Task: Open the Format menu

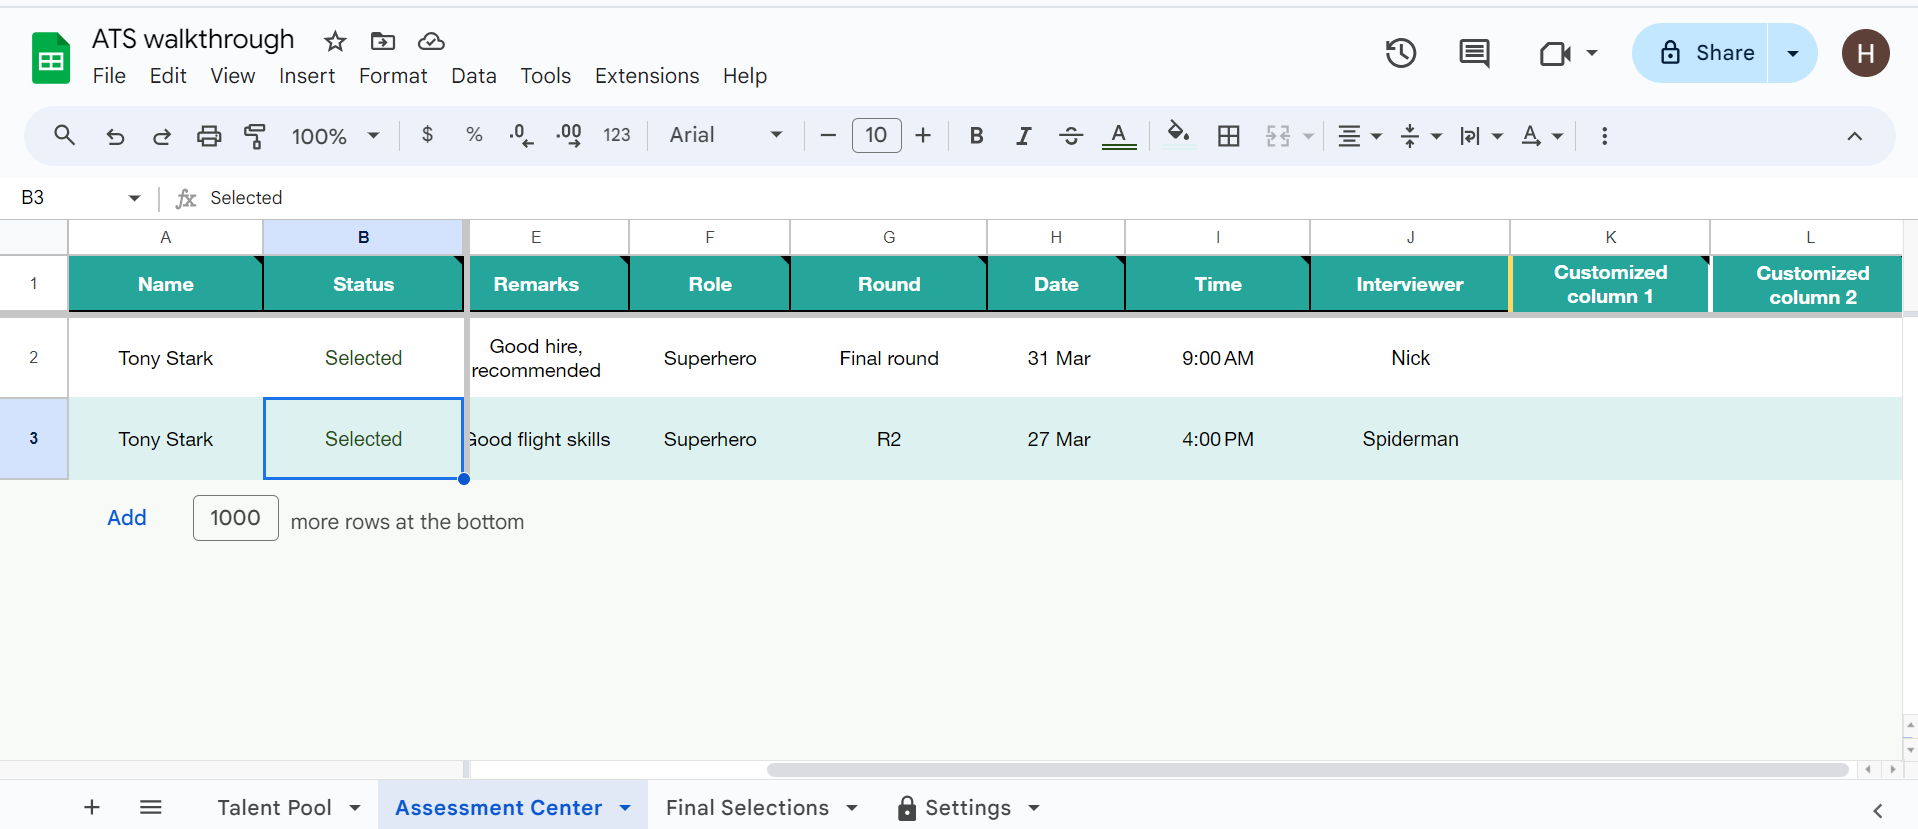Action: (x=393, y=76)
